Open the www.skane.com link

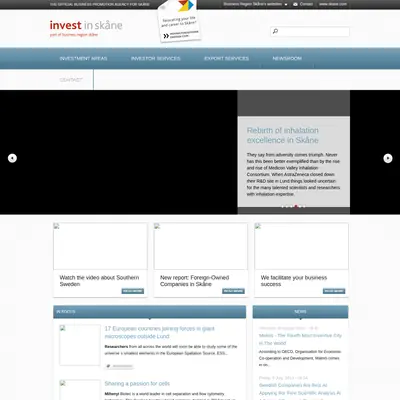coord(333,4)
